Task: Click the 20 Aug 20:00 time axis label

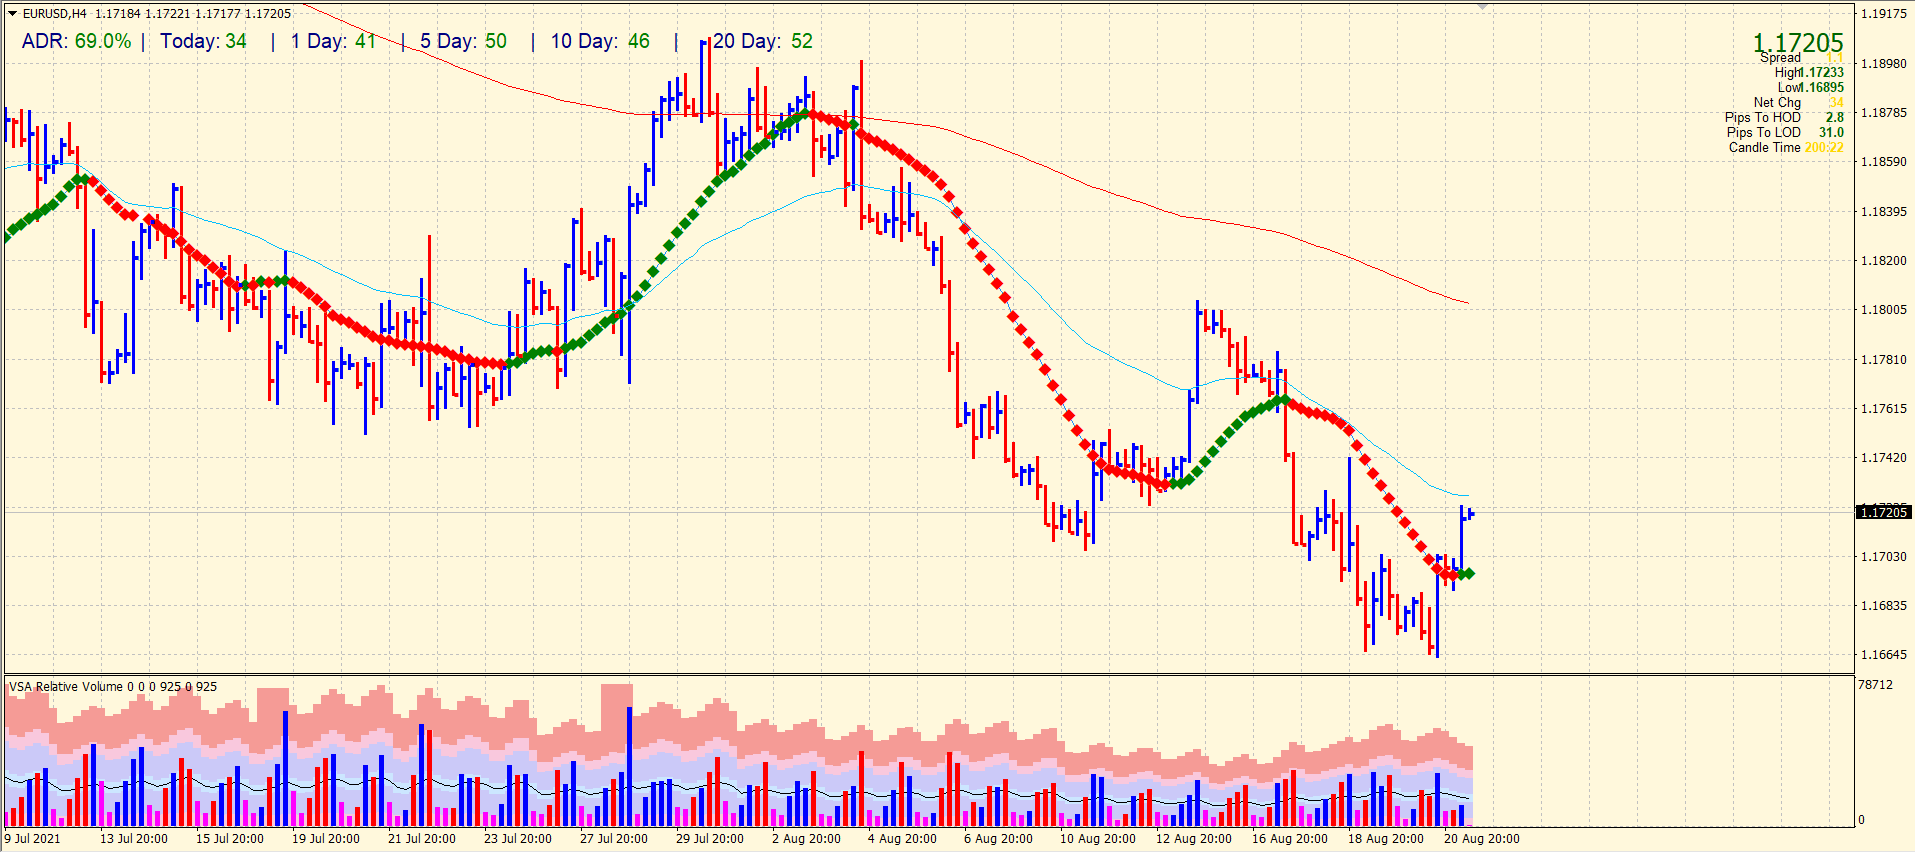Action: [1481, 839]
